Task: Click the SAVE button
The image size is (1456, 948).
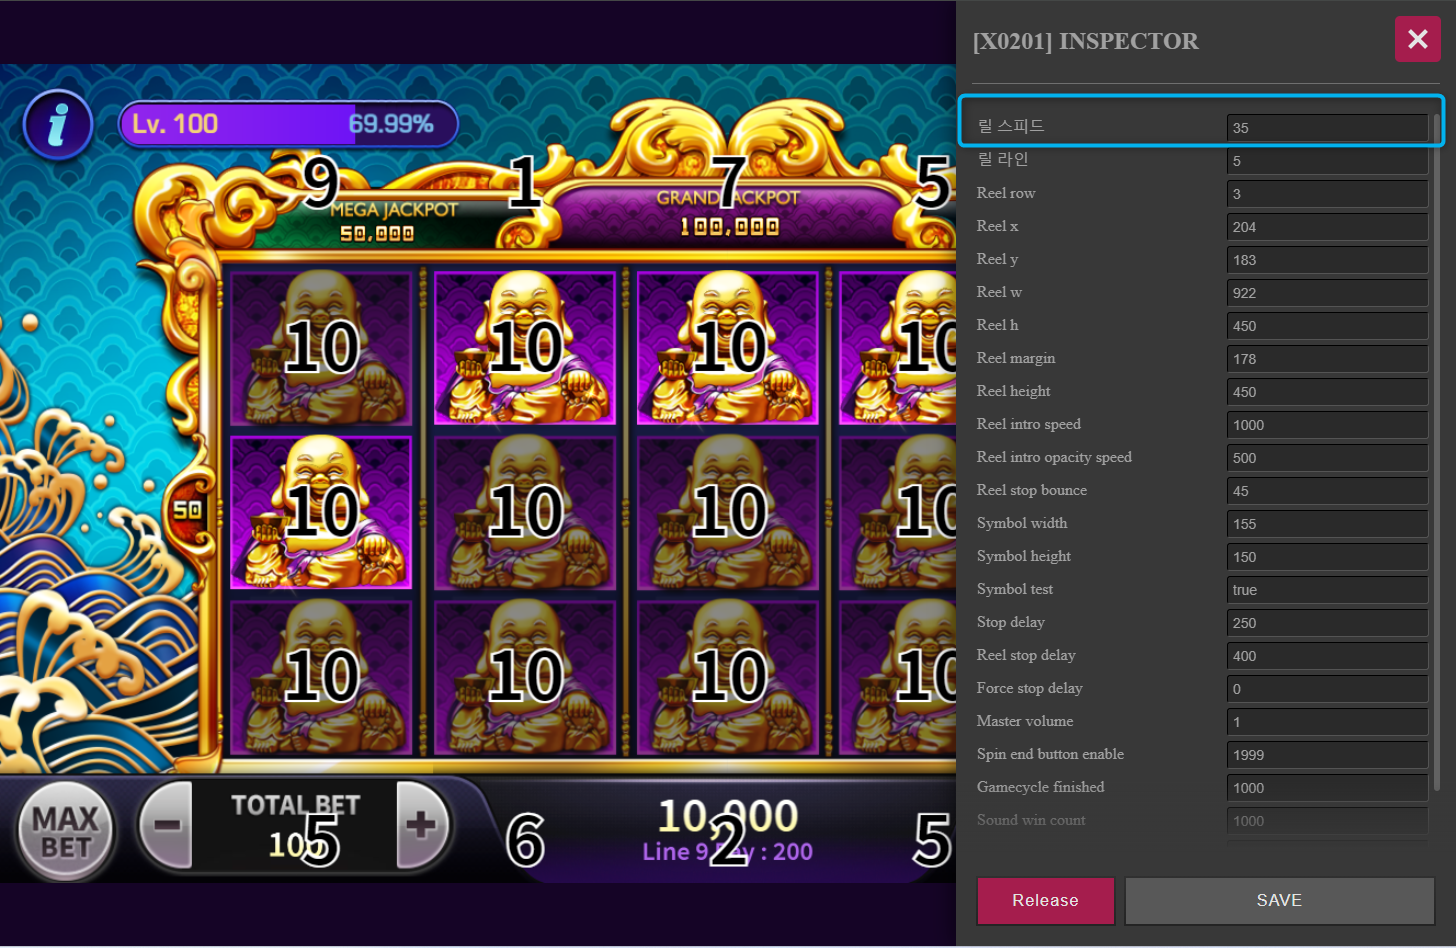Action: (1280, 901)
